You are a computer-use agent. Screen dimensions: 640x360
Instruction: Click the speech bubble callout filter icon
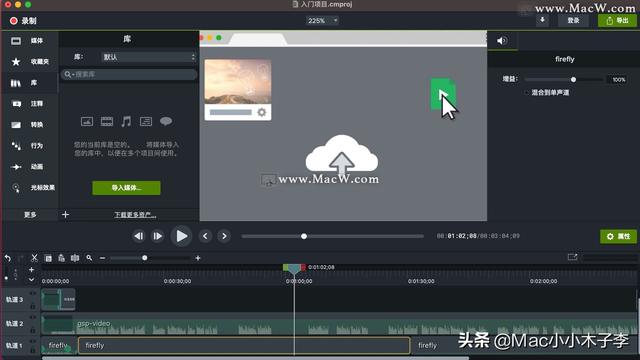[x=166, y=121]
